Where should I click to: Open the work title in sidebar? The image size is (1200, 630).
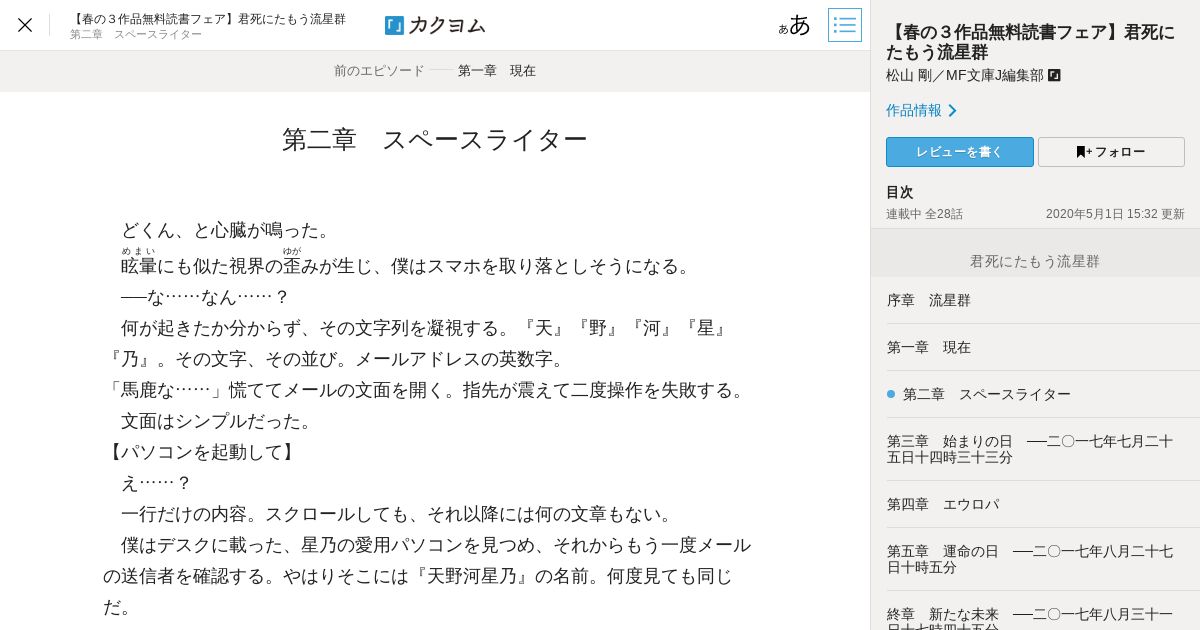point(1030,42)
